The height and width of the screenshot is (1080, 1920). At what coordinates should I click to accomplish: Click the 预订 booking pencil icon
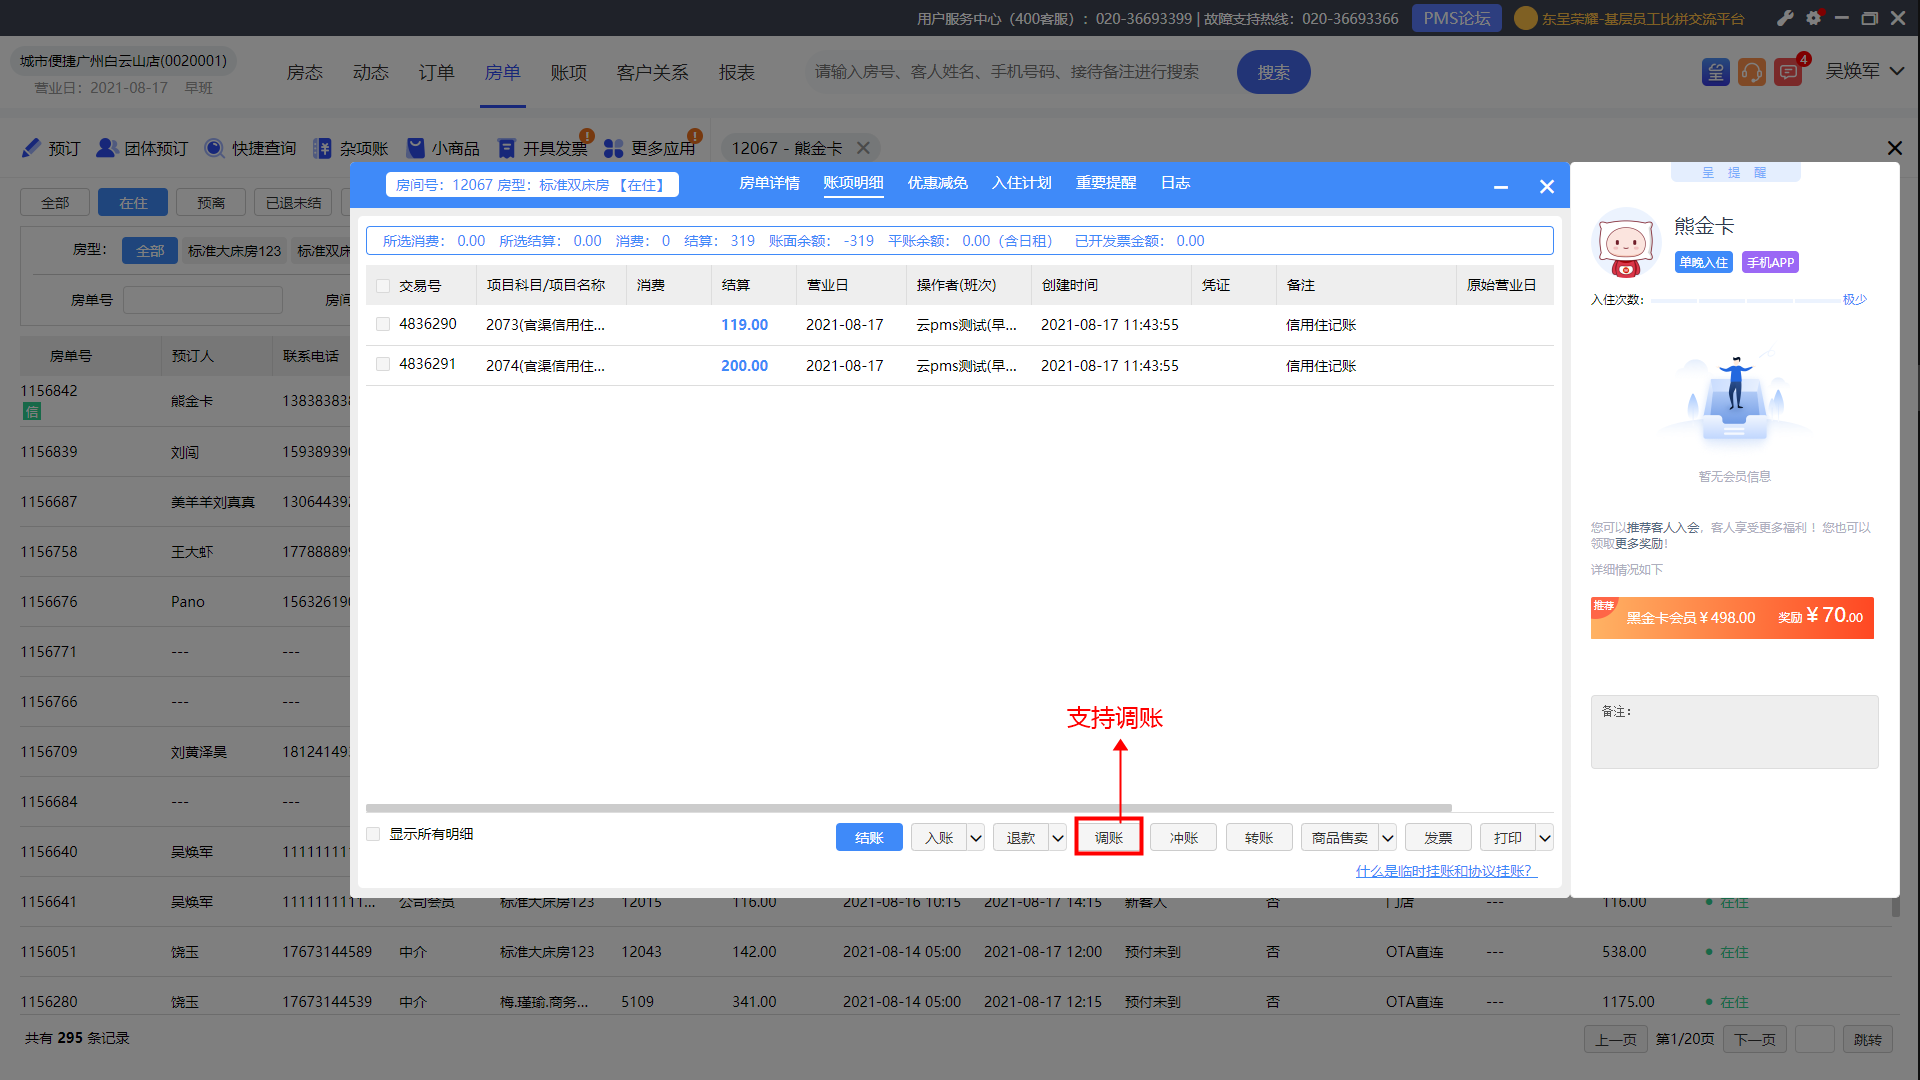coord(32,148)
